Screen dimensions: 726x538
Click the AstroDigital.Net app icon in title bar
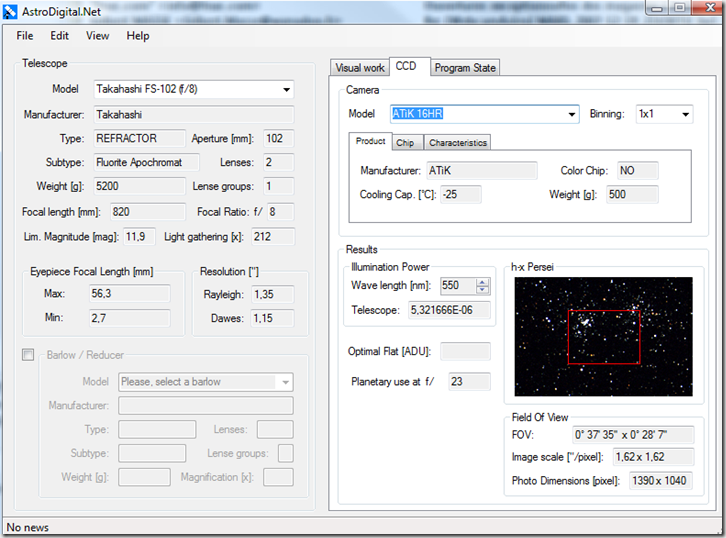(10, 12)
